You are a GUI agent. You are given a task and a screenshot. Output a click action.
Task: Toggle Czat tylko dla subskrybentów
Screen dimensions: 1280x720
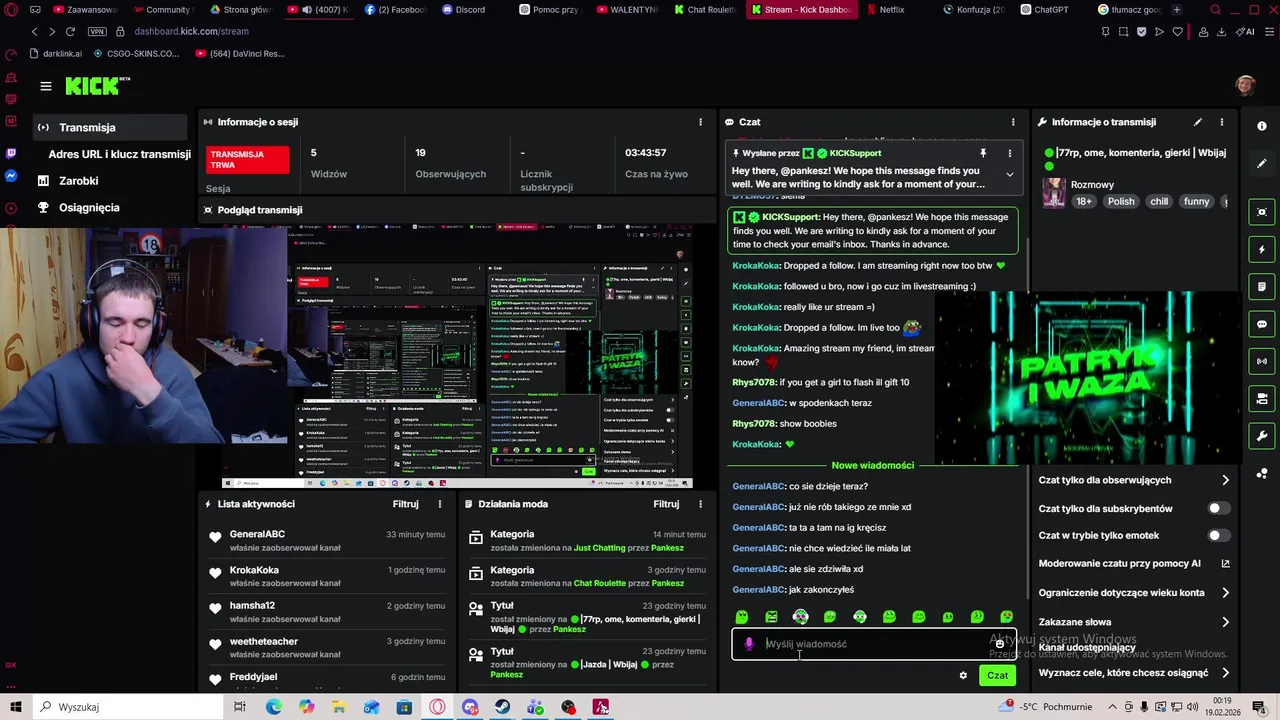1218,508
